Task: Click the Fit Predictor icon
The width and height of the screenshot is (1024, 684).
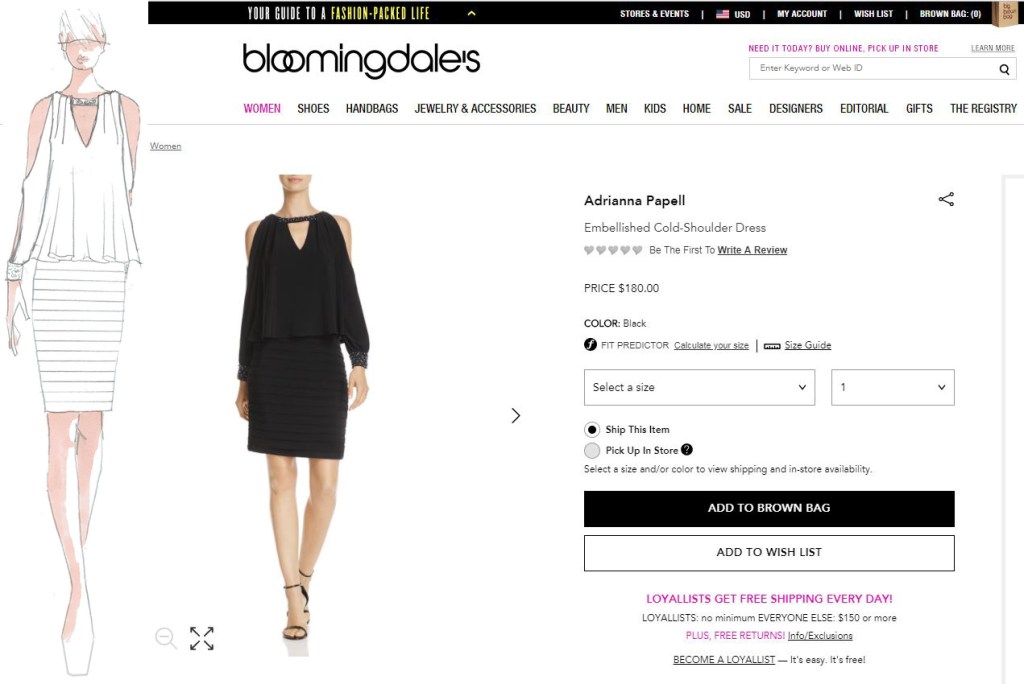Action: [590, 345]
